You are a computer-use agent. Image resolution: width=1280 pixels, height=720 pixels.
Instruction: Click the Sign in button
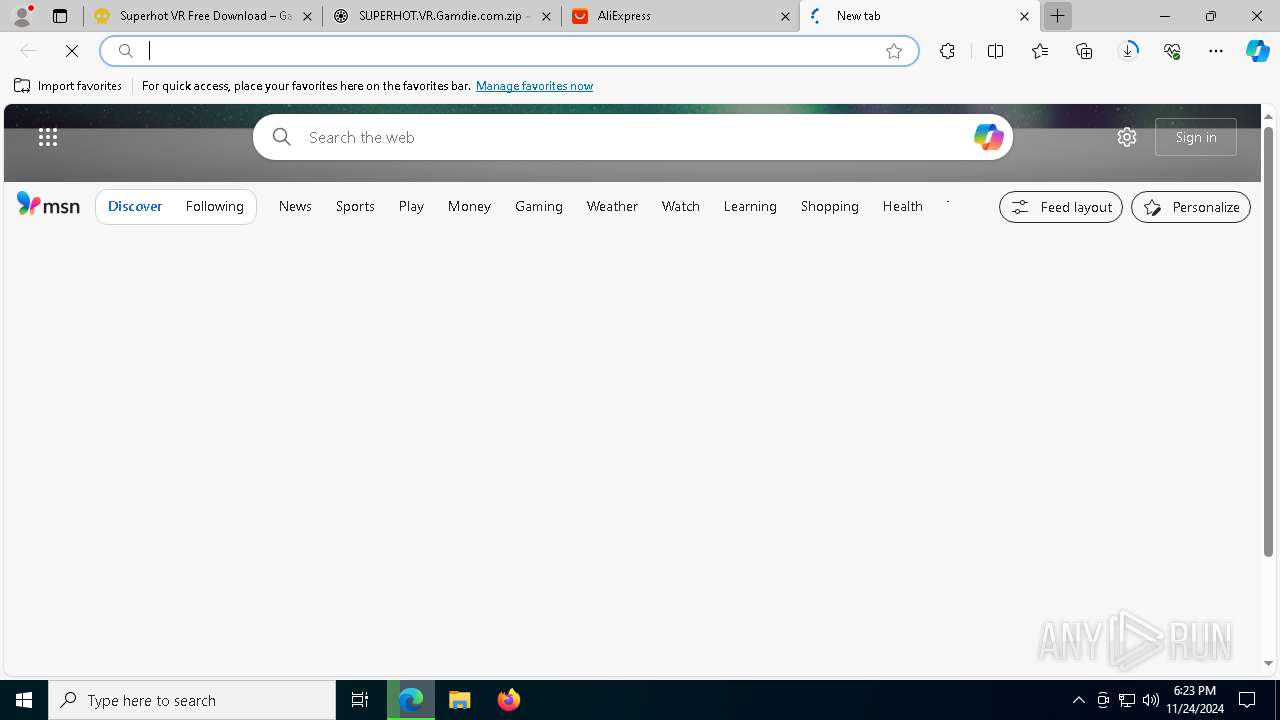[1196, 137]
